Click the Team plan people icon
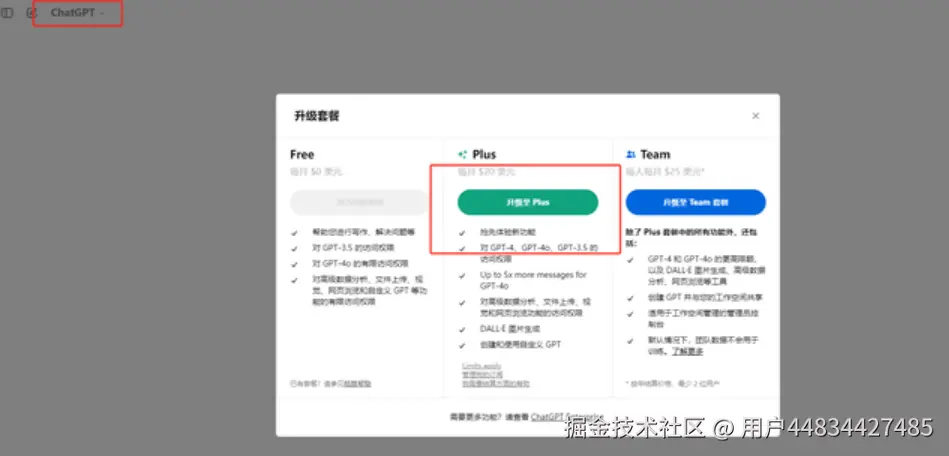The height and width of the screenshot is (456, 949). (x=631, y=154)
